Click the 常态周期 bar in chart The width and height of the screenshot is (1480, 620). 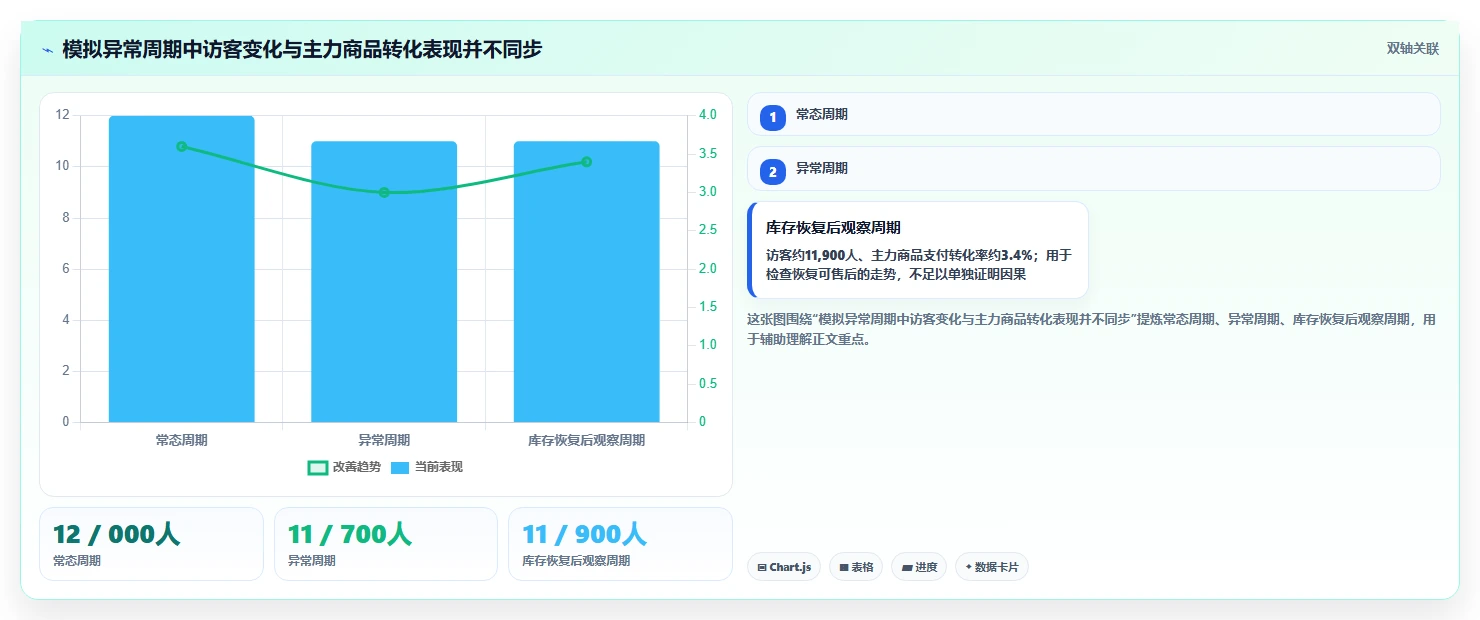click(x=182, y=269)
